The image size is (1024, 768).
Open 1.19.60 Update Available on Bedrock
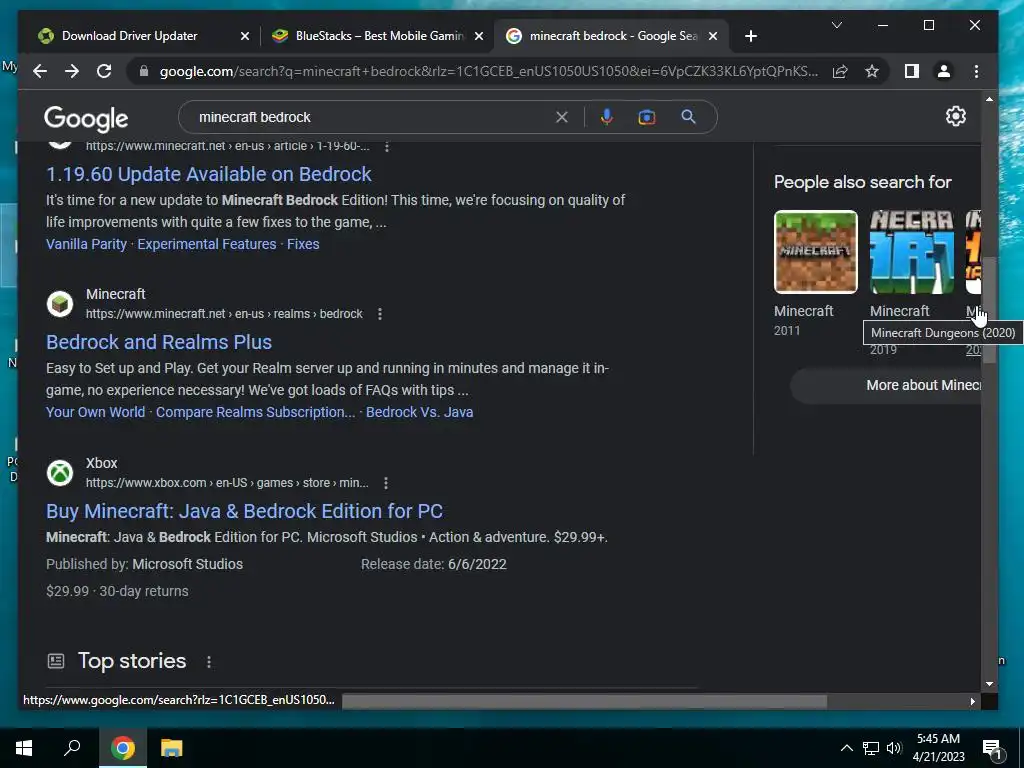209,174
